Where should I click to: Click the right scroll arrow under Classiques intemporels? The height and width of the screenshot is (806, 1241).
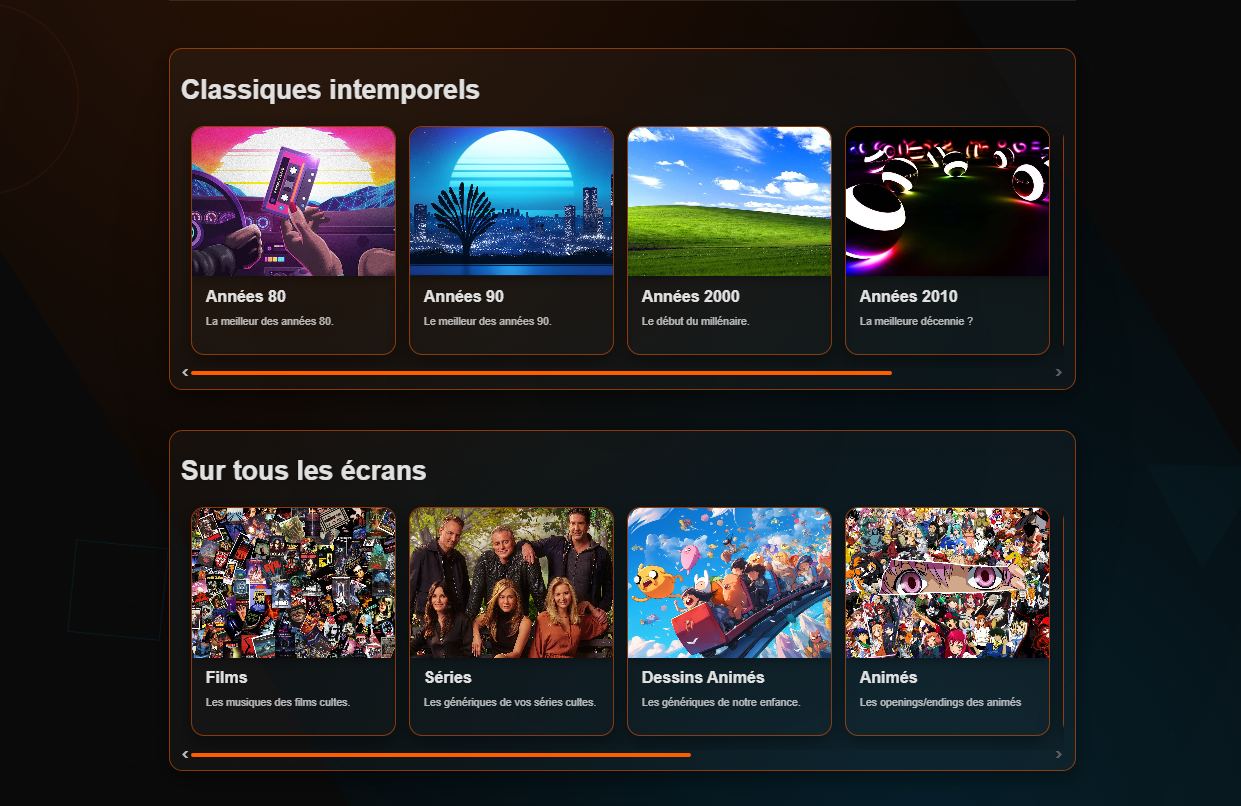(1059, 372)
